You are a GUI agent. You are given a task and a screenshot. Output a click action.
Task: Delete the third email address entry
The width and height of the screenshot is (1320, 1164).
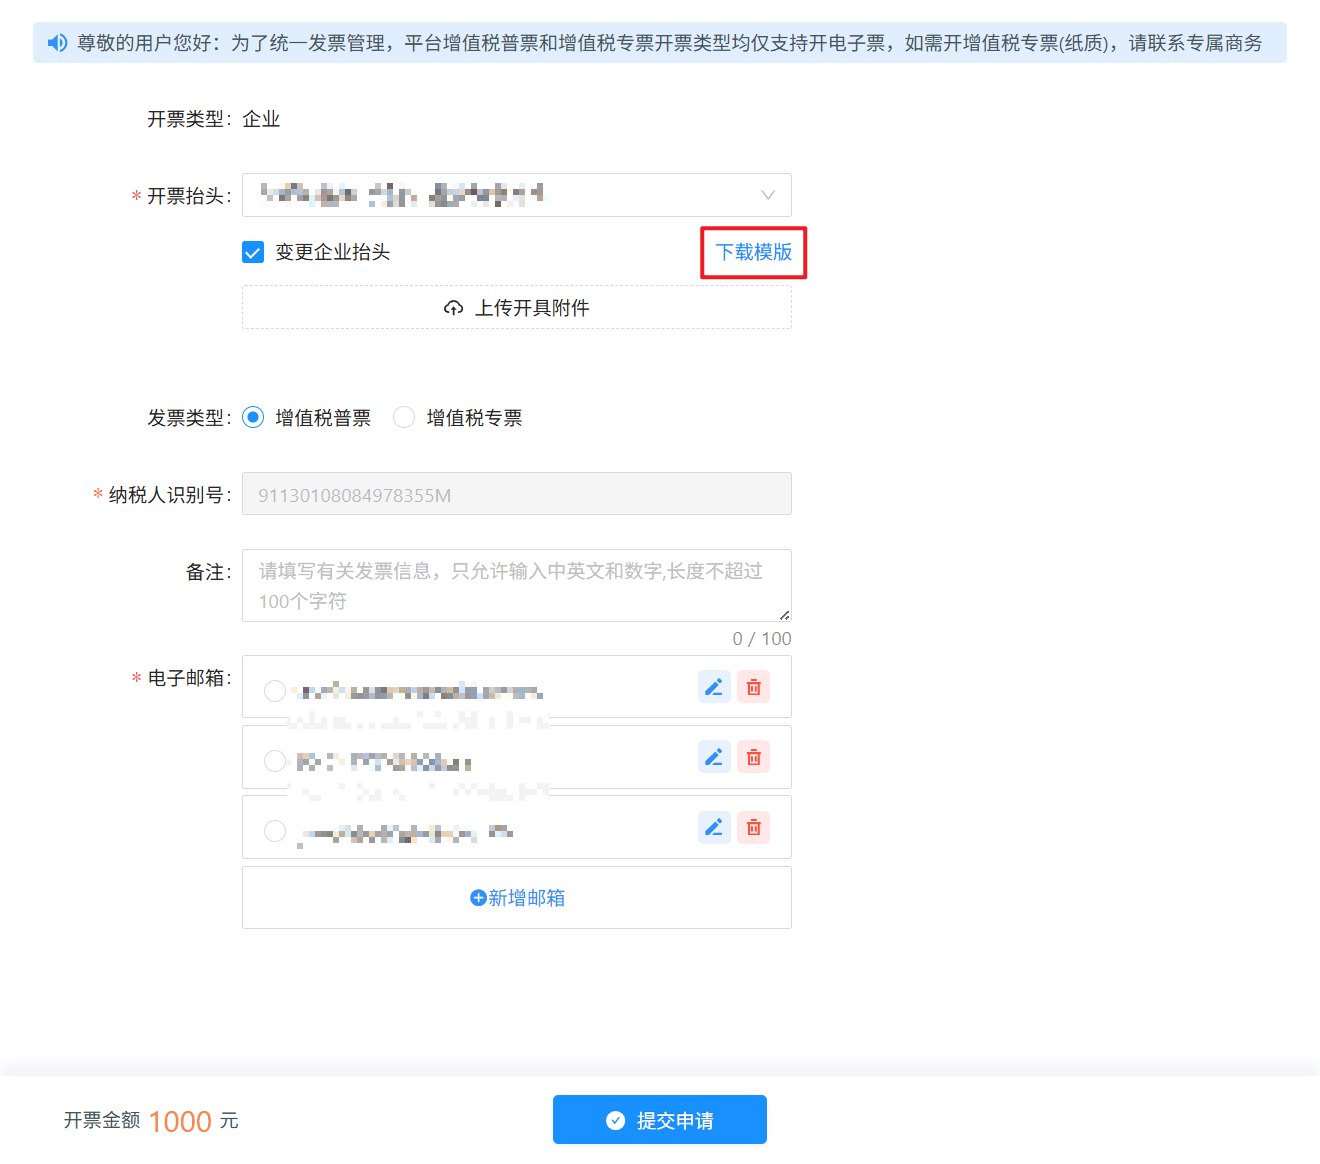pyautogui.click(x=754, y=827)
